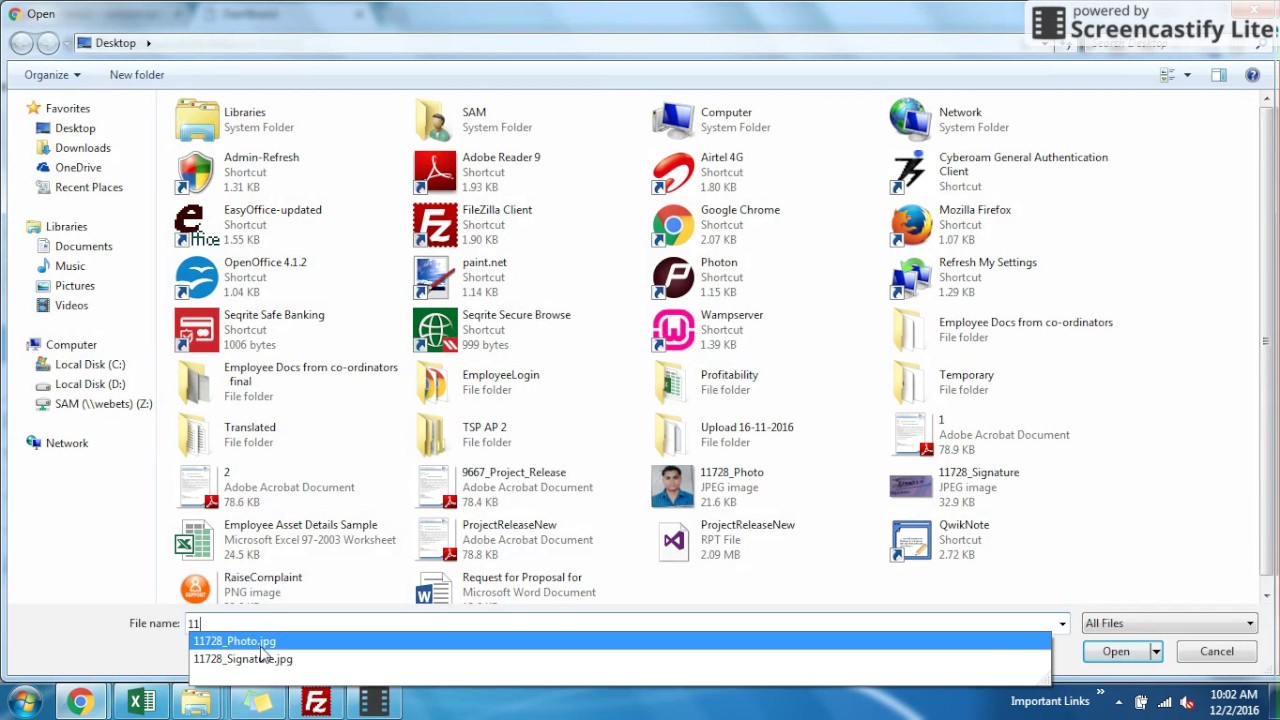Screen dimensions: 1280x720
Task: Select the Refresh My Settings icon
Action: (911, 277)
